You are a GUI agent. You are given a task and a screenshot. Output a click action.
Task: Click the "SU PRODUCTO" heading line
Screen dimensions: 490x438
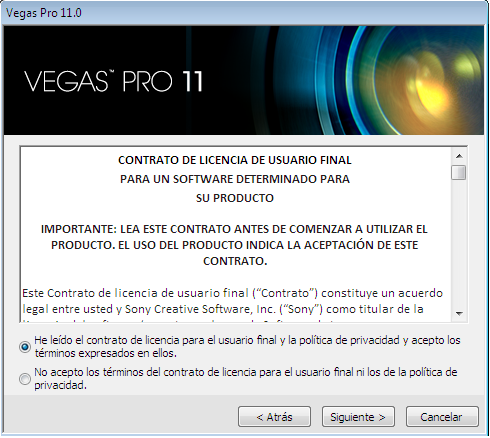235,198
